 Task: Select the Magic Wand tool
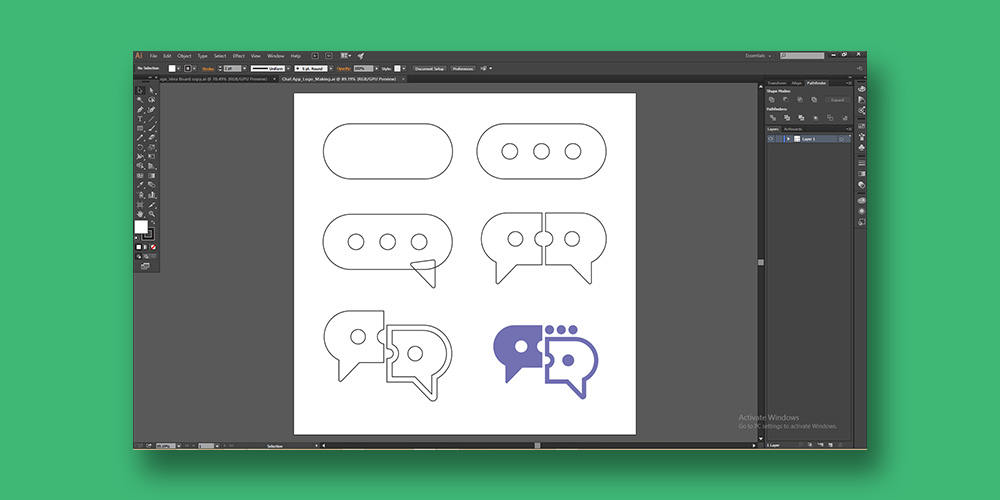[140, 99]
